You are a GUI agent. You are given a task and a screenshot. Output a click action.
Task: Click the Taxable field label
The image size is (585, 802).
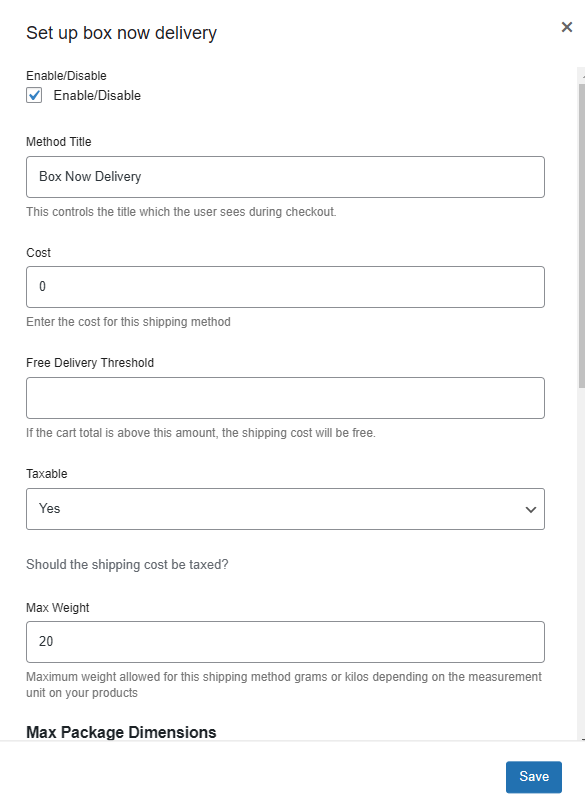(47, 474)
